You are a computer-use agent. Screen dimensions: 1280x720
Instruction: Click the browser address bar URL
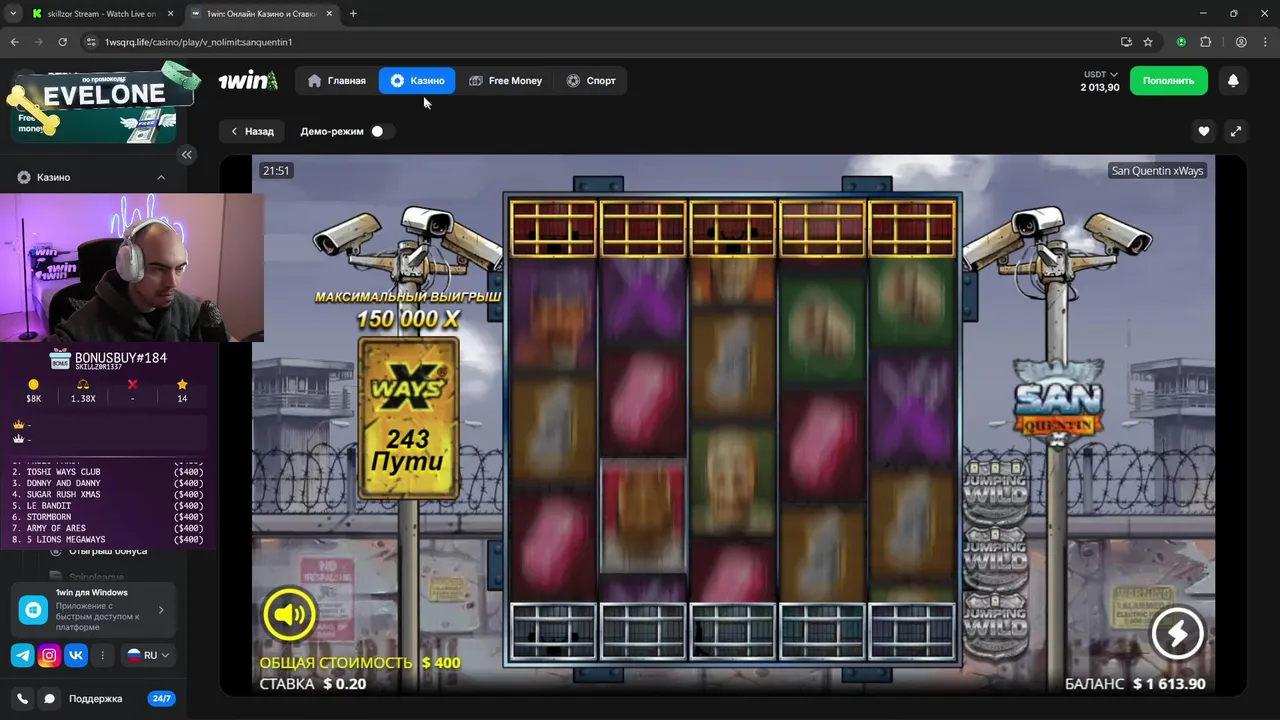198,42
